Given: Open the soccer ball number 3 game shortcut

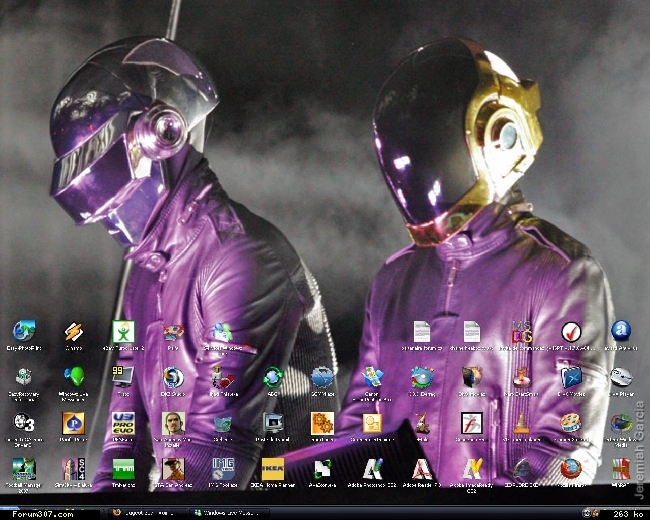Looking at the screenshot, I should tap(24, 423).
